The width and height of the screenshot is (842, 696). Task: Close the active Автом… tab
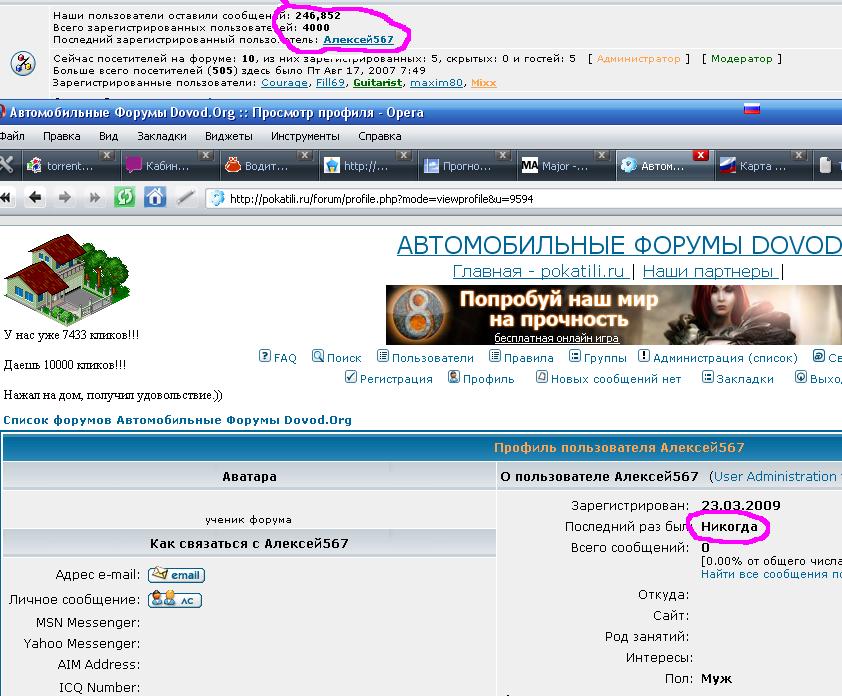tap(701, 156)
